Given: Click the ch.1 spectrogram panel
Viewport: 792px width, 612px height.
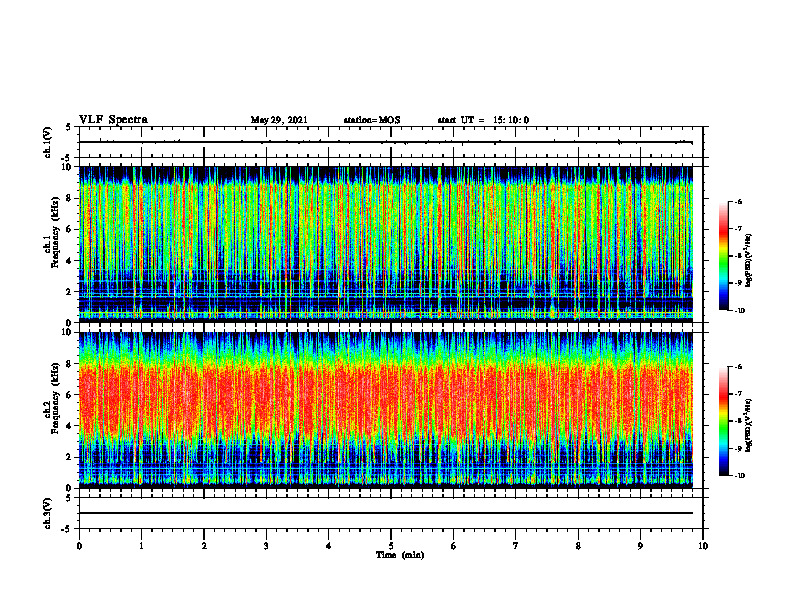Looking at the screenshot, I should pyautogui.click(x=386, y=244).
